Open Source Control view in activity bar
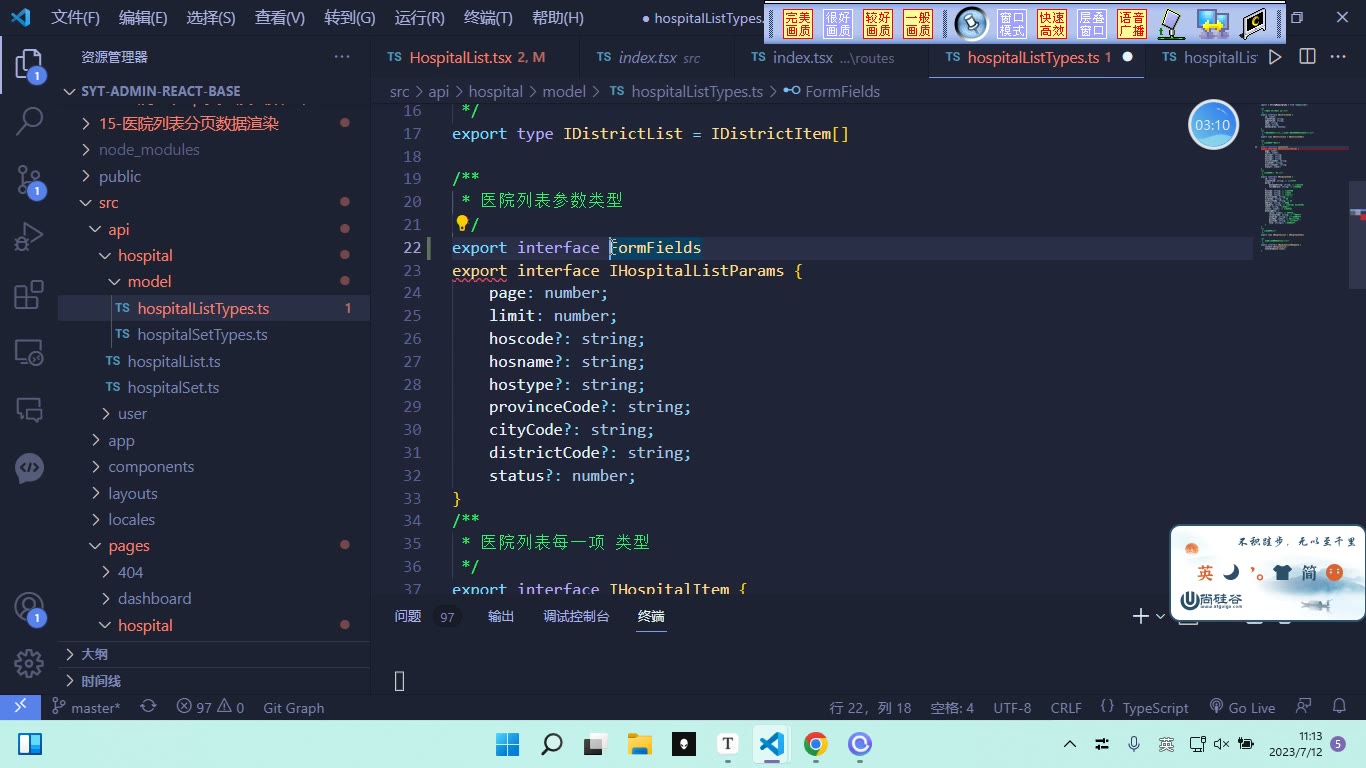The width and height of the screenshot is (1366, 768). click(29, 180)
